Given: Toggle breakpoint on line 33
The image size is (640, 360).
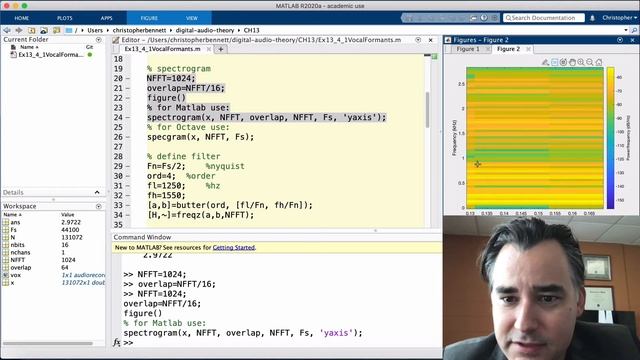Looking at the screenshot, I should point(128,205).
